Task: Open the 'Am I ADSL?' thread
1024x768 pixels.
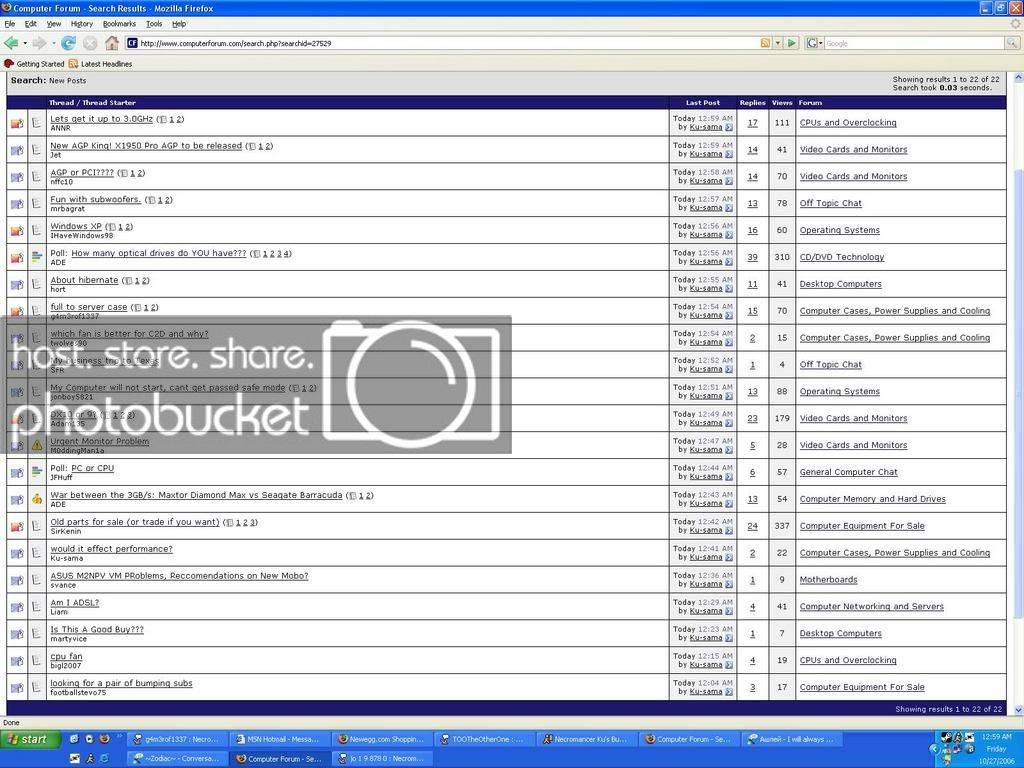Action: (x=74, y=603)
